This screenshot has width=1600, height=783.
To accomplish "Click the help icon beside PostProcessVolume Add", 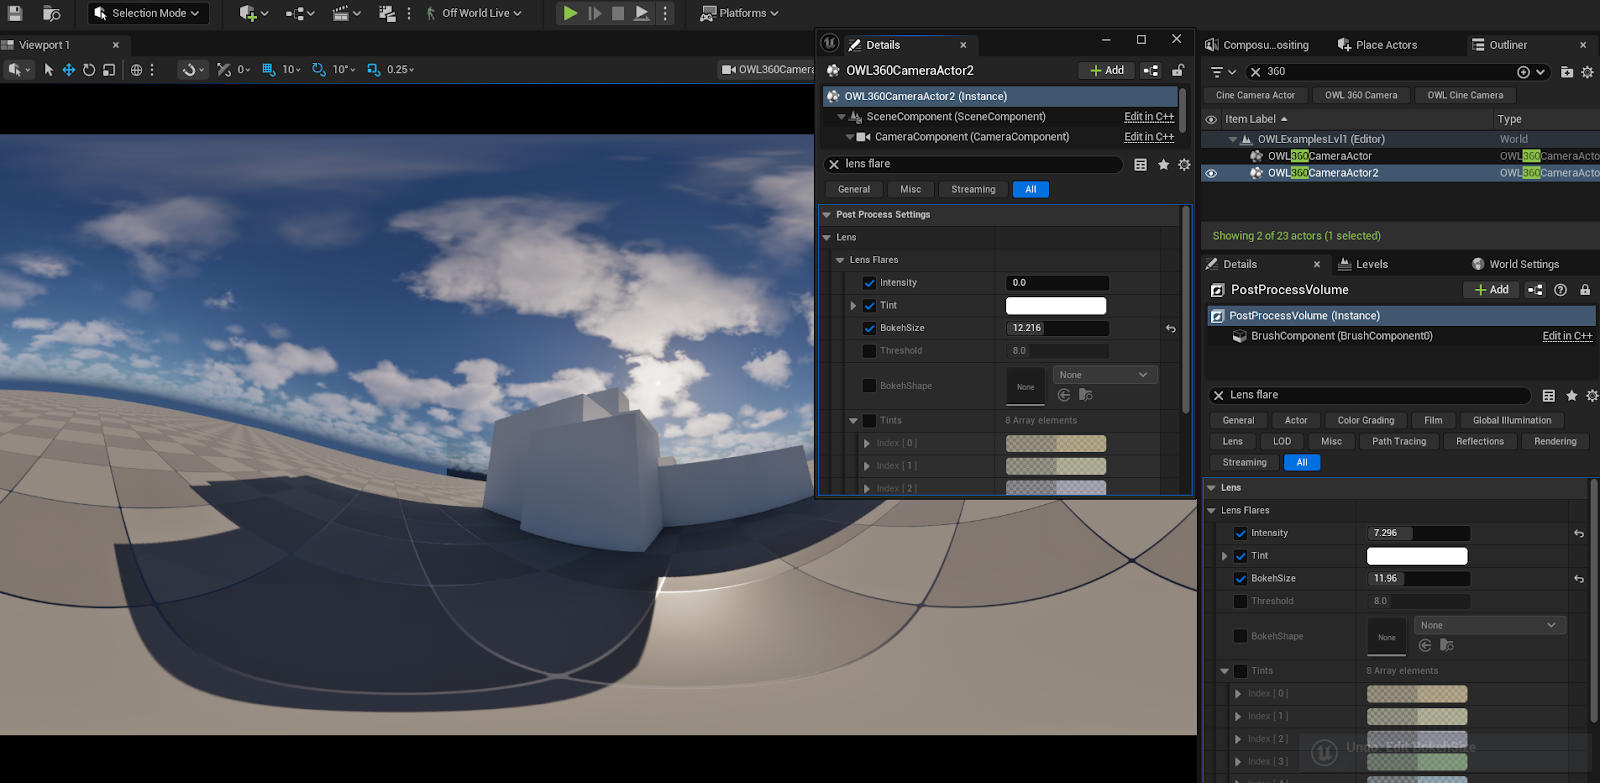I will pyautogui.click(x=1560, y=290).
